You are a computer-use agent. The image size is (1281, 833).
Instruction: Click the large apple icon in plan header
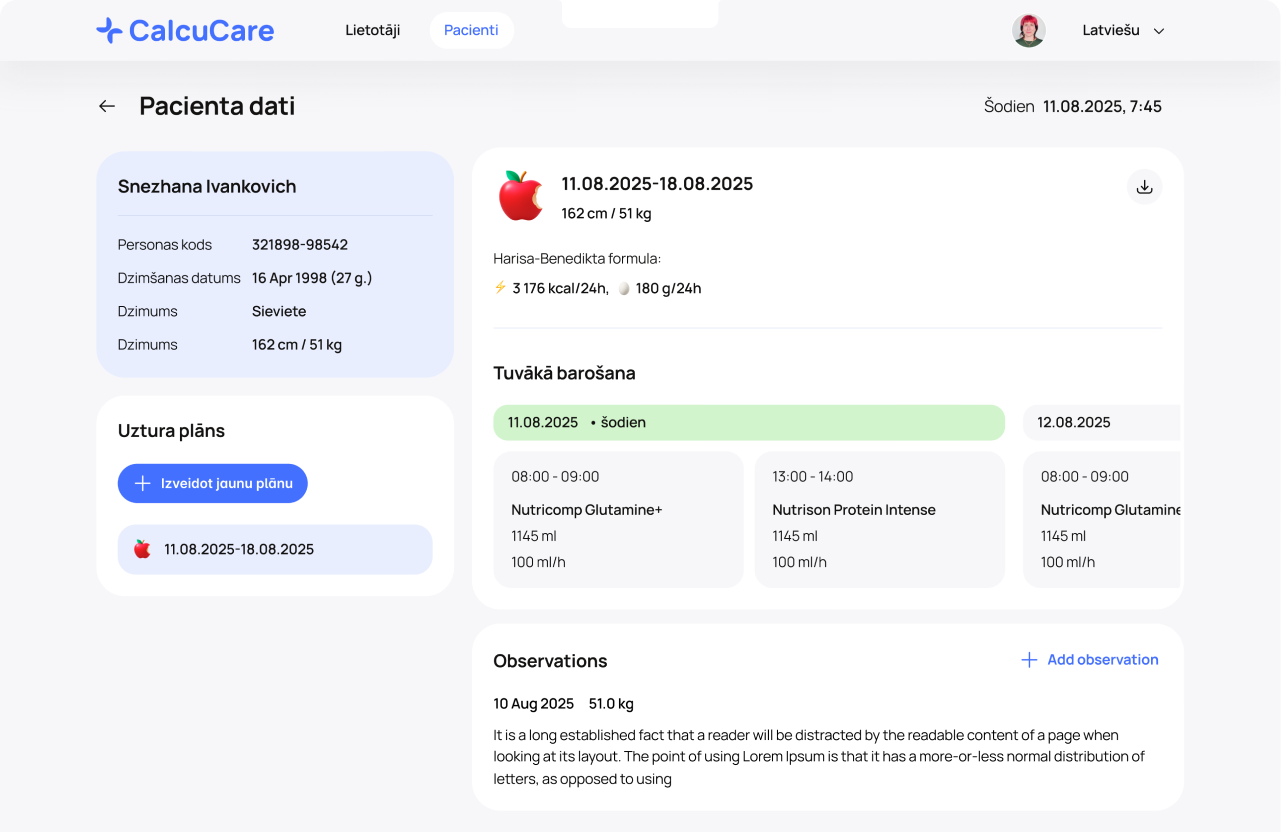coord(521,196)
